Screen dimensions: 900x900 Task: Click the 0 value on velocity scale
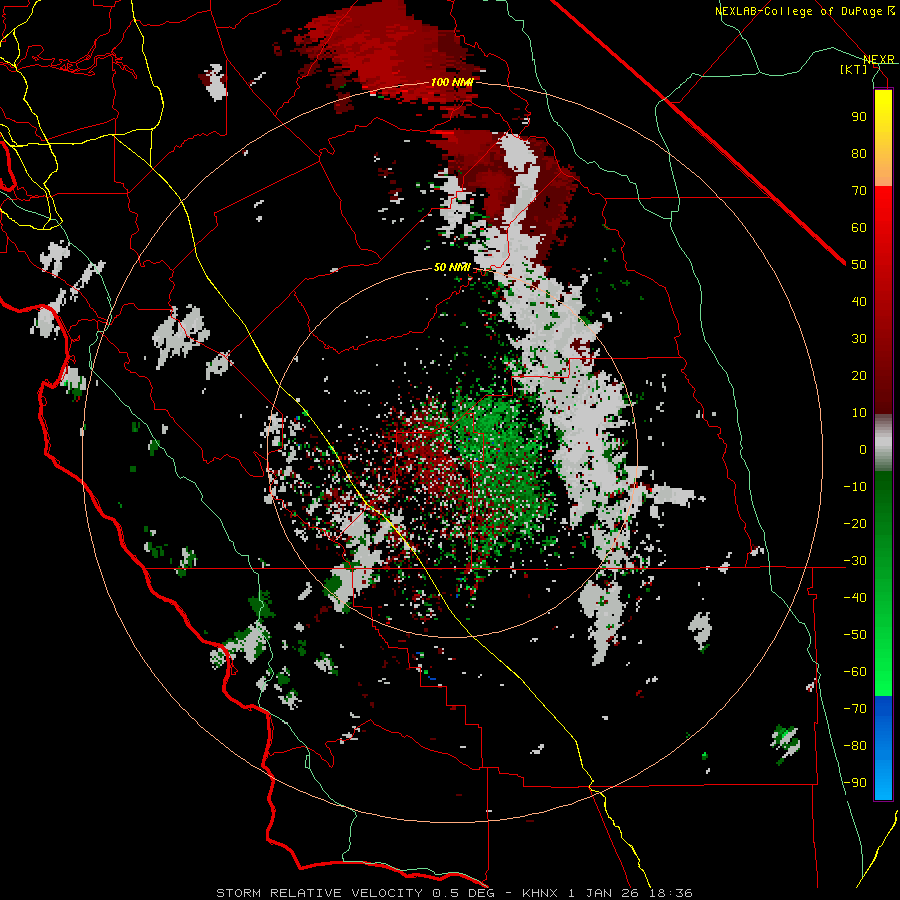863,449
